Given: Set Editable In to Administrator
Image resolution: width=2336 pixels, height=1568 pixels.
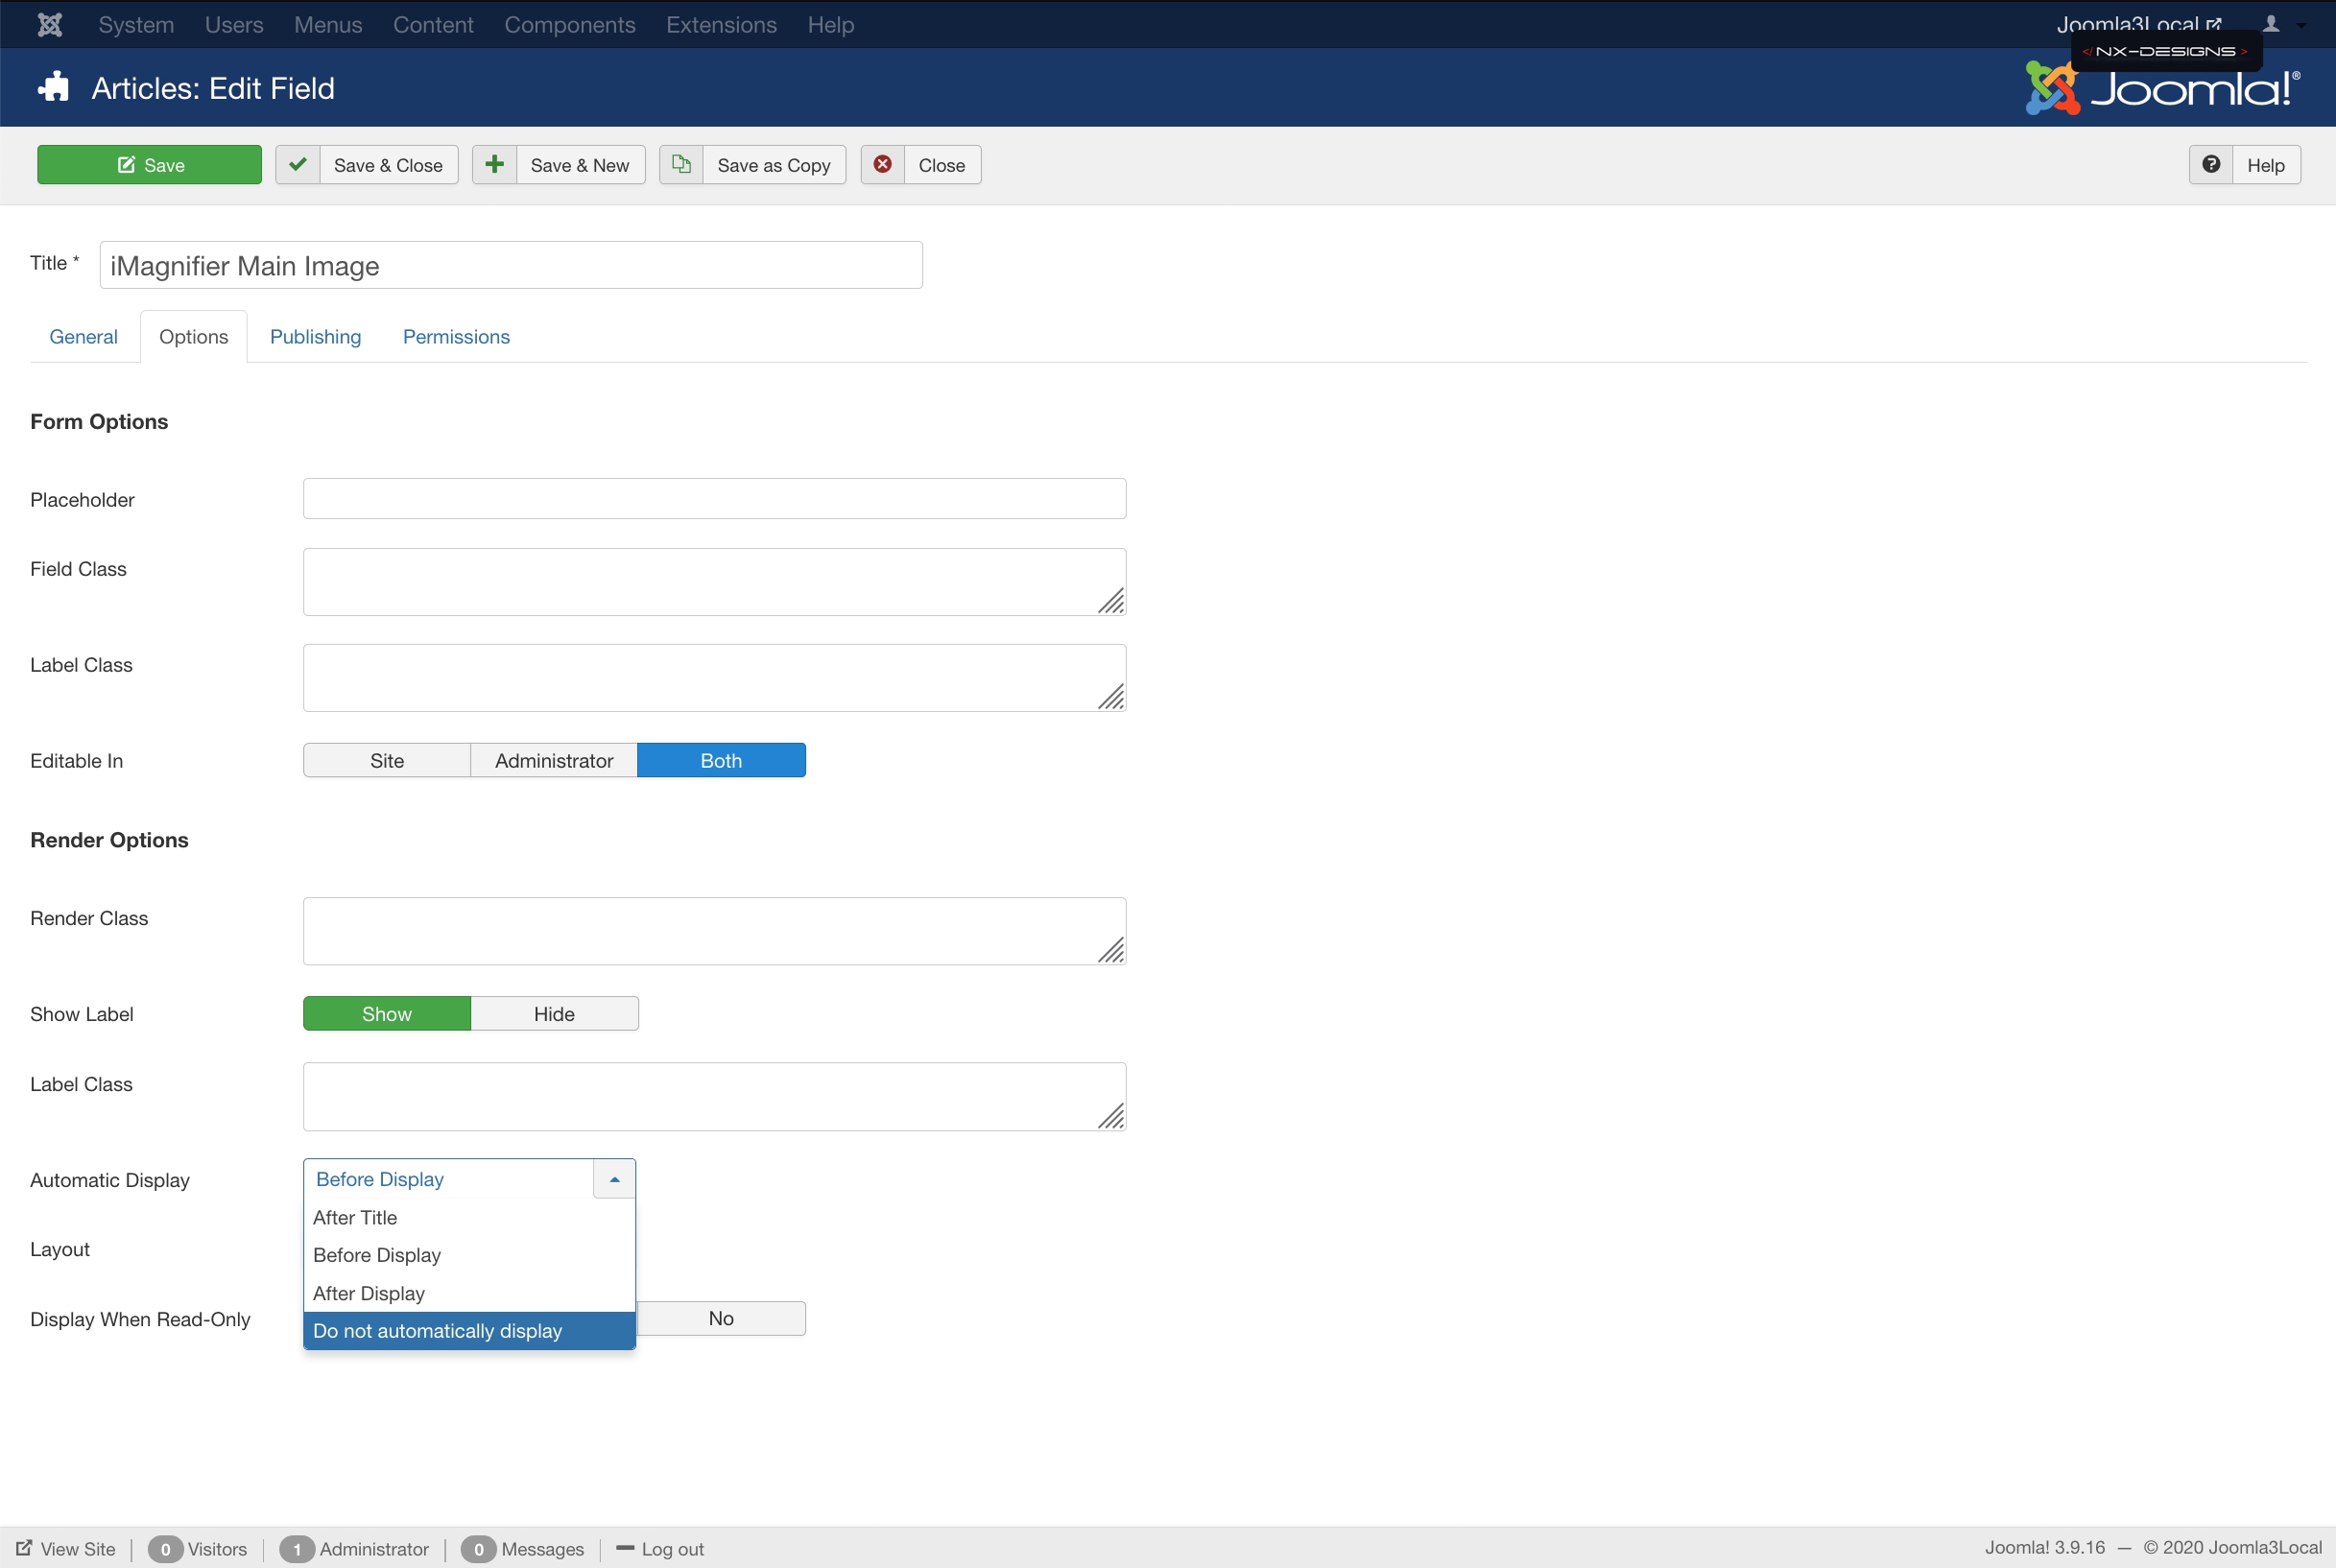Looking at the screenshot, I should (x=554, y=760).
